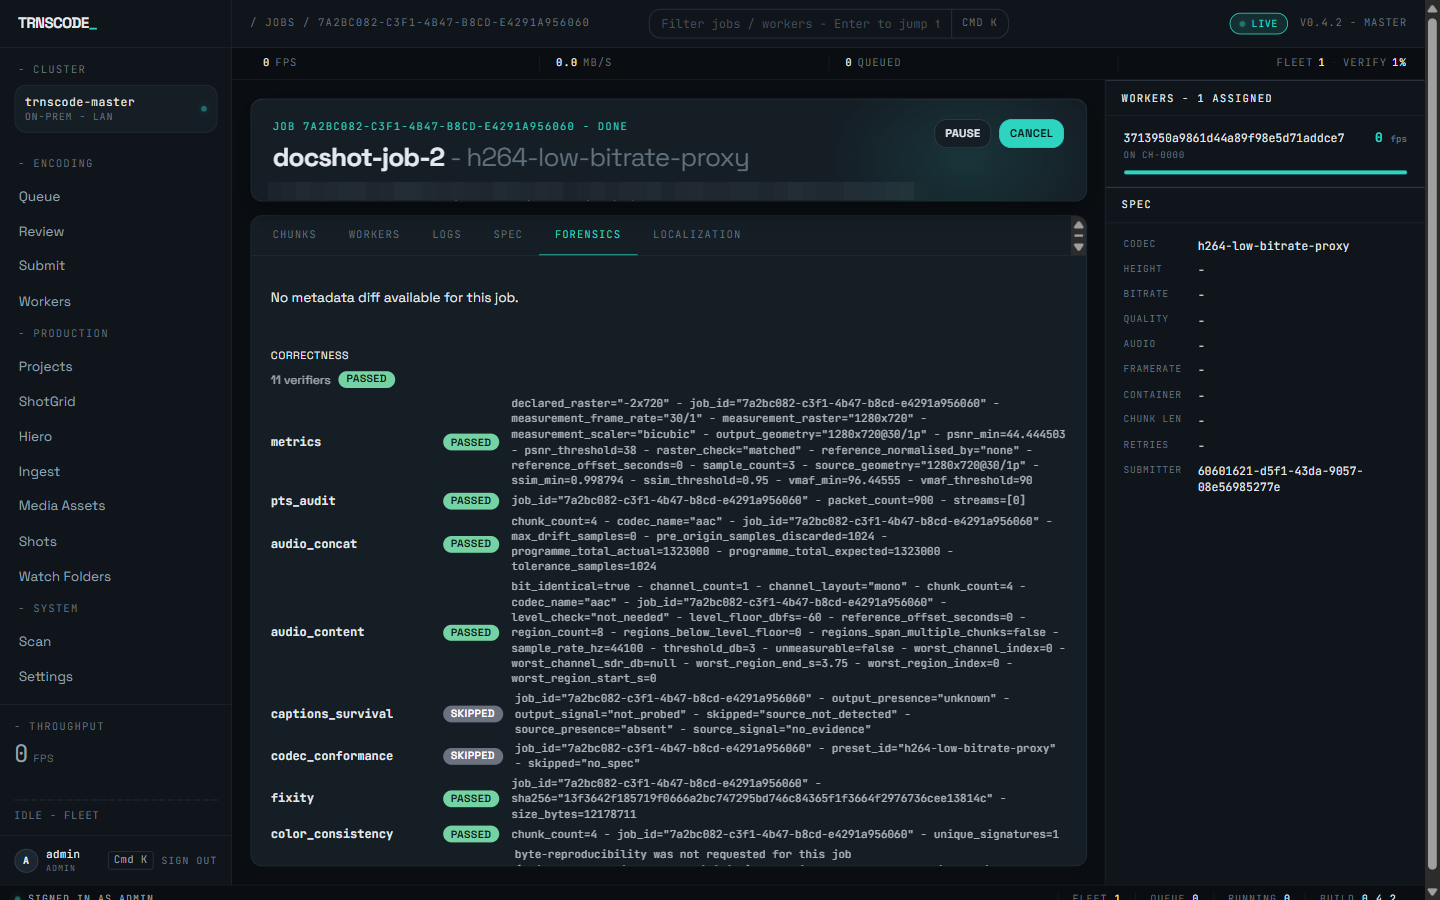Viewport: 1440px width, 900px height.
Task: Click the CANCEL button
Action: click(x=1031, y=134)
